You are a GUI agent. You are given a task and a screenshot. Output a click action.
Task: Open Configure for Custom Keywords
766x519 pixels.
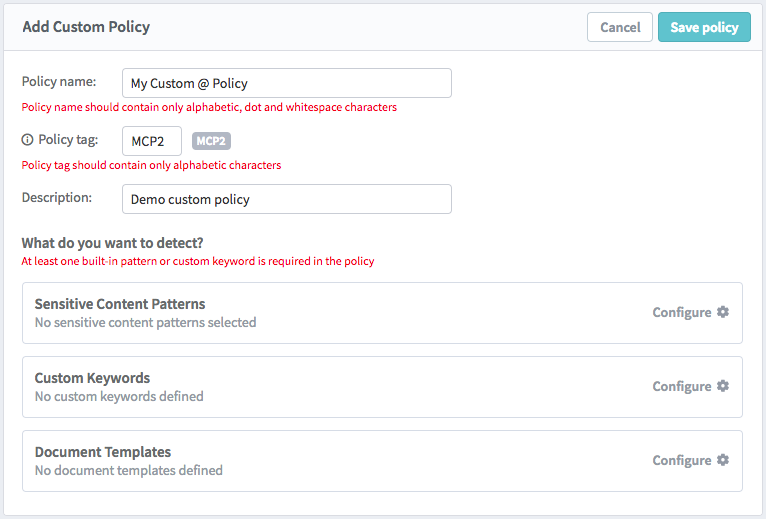[x=691, y=387]
